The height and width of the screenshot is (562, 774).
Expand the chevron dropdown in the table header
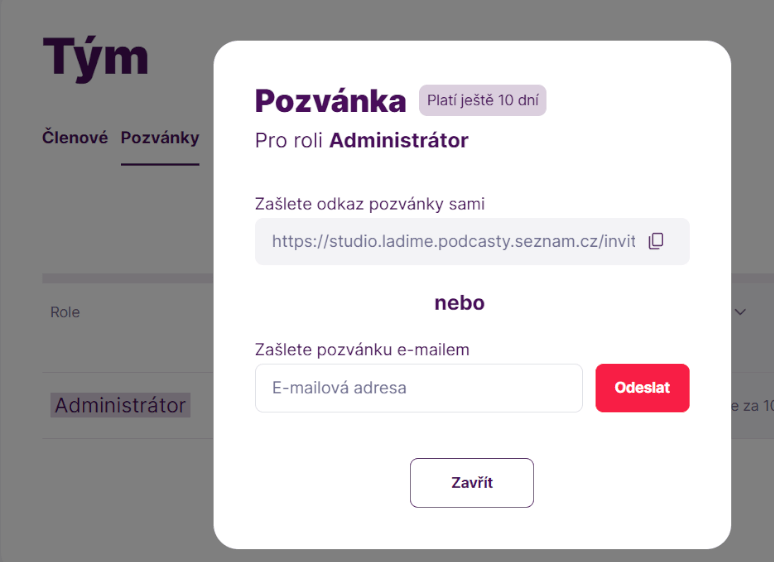pos(741,312)
